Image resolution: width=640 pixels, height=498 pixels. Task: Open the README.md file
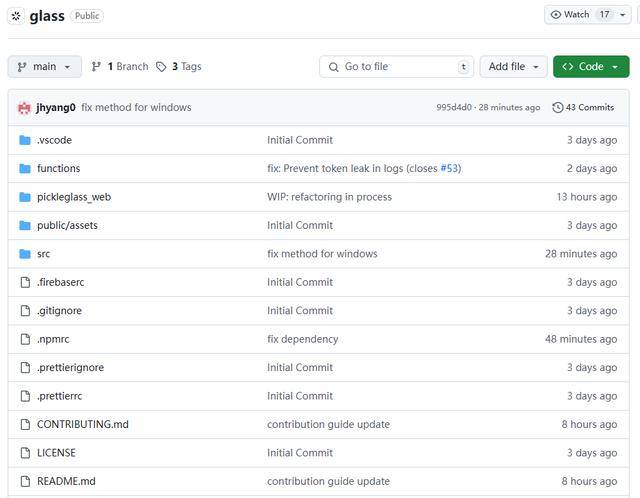66,481
